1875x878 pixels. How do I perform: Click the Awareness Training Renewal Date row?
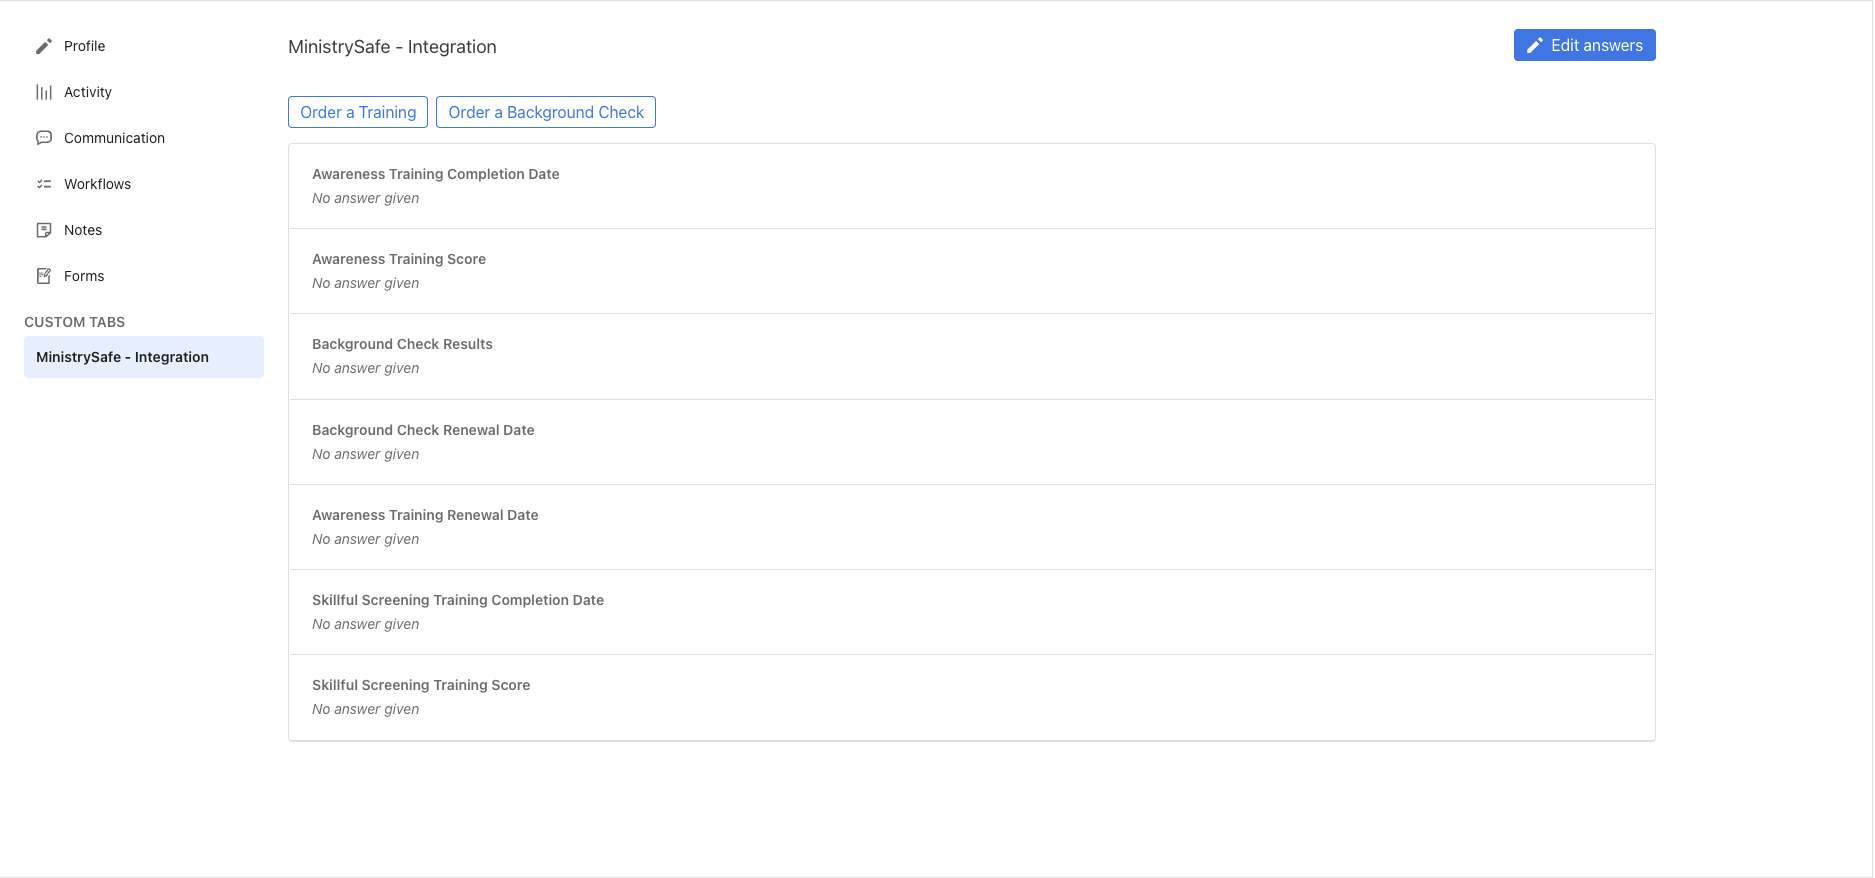970,527
